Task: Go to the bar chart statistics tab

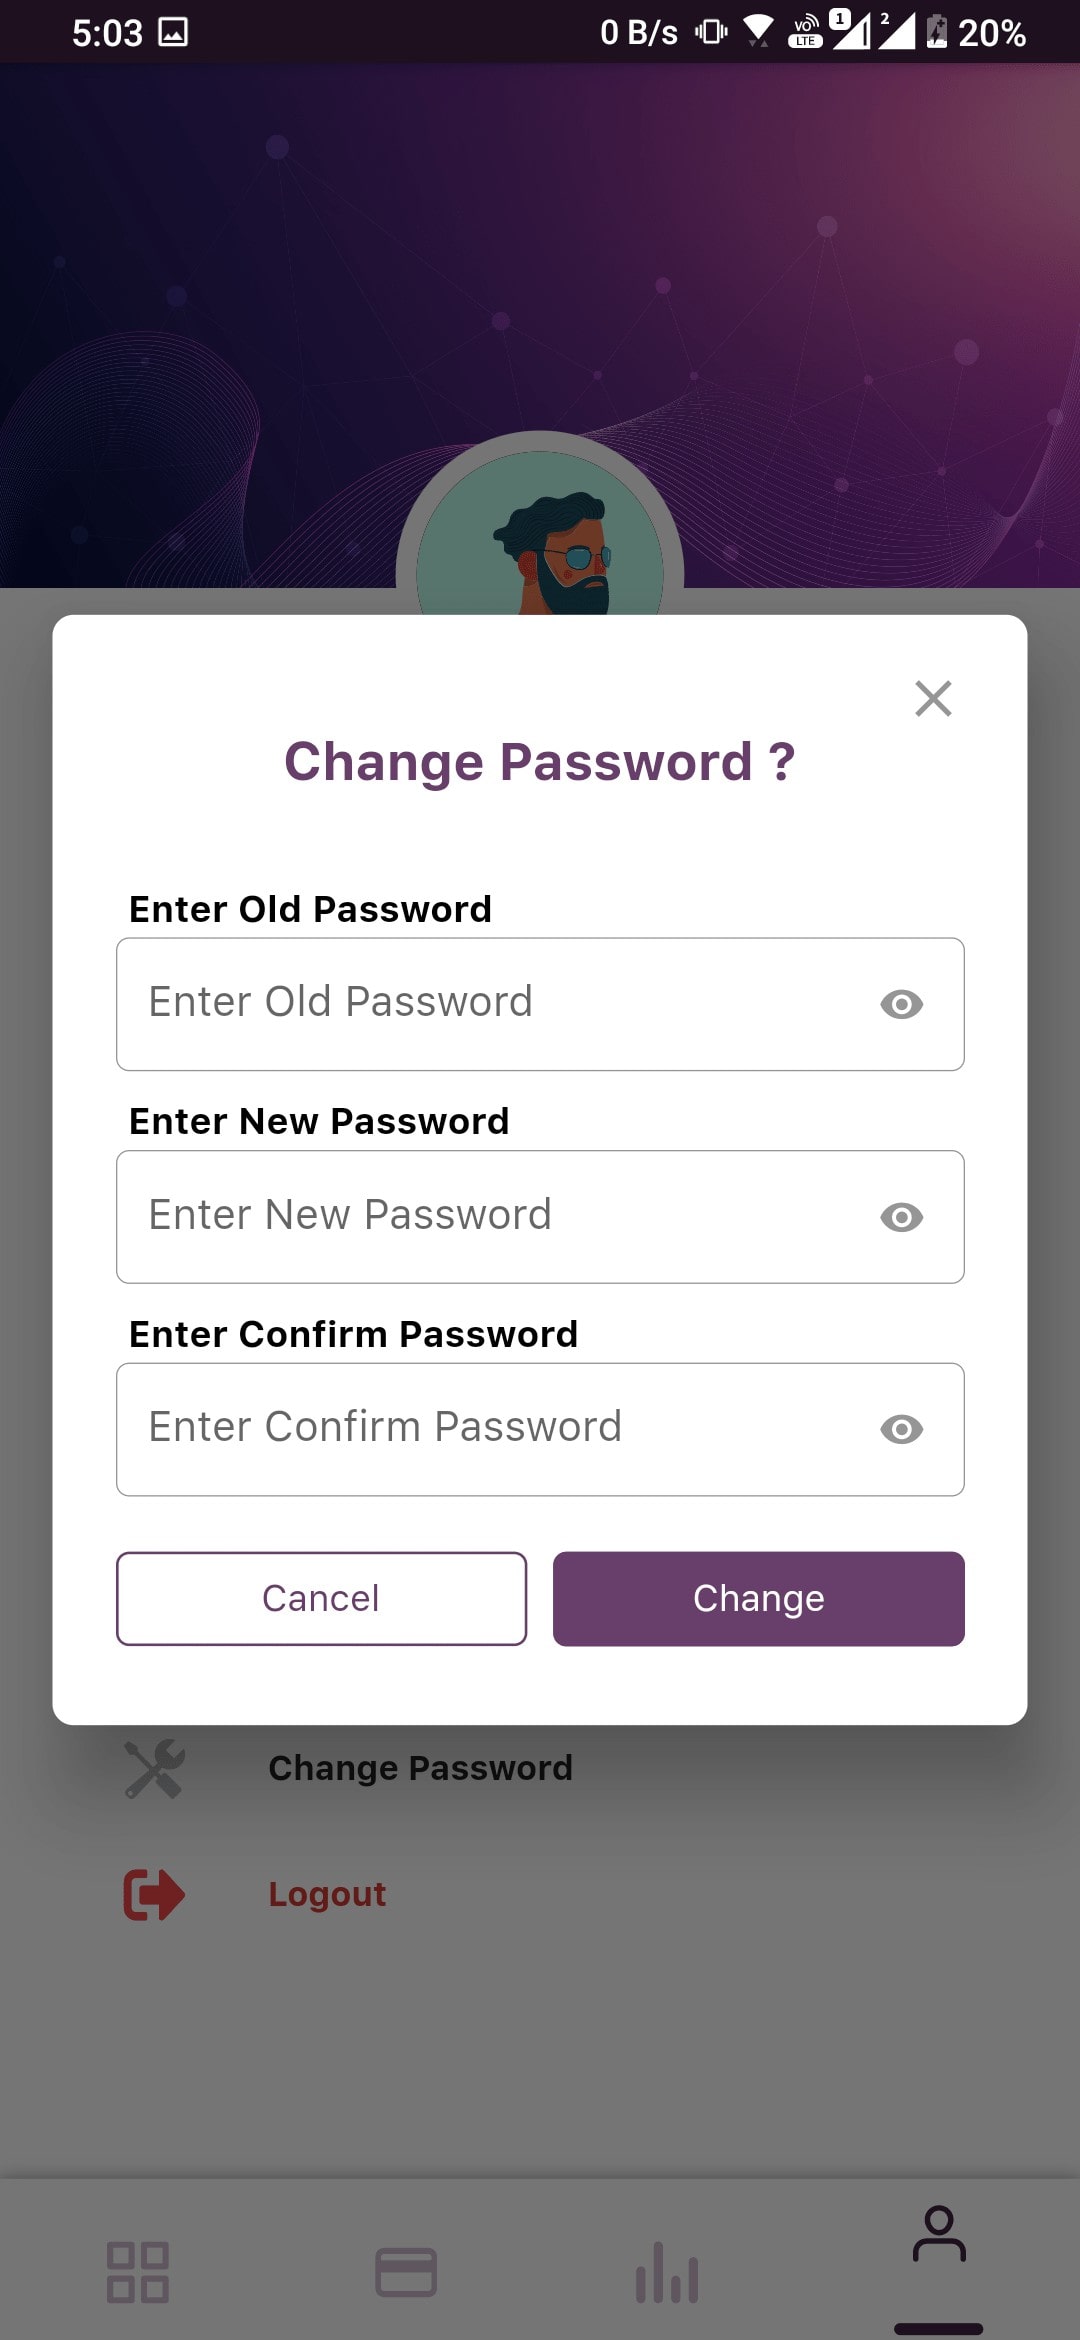Action: tap(667, 2272)
